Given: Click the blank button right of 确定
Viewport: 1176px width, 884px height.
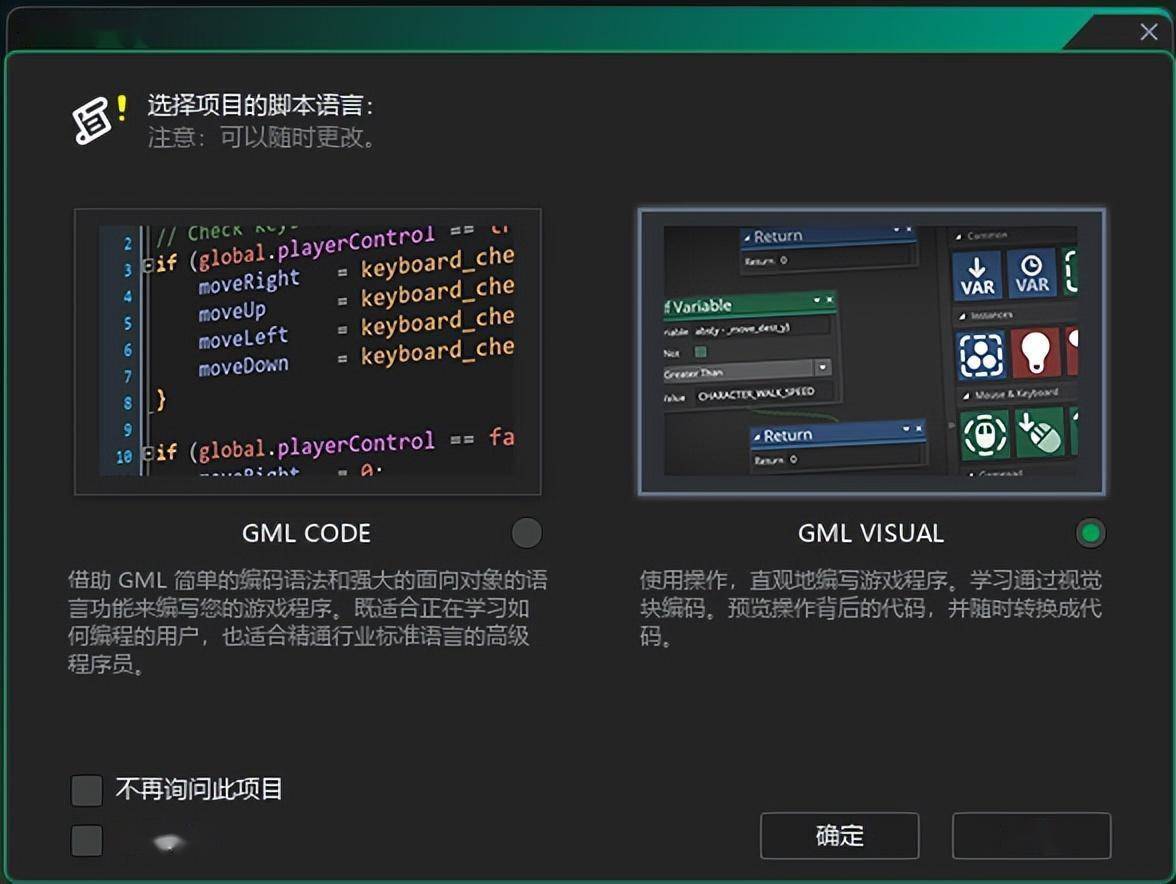Looking at the screenshot, I should click(x=1031, y=836).
